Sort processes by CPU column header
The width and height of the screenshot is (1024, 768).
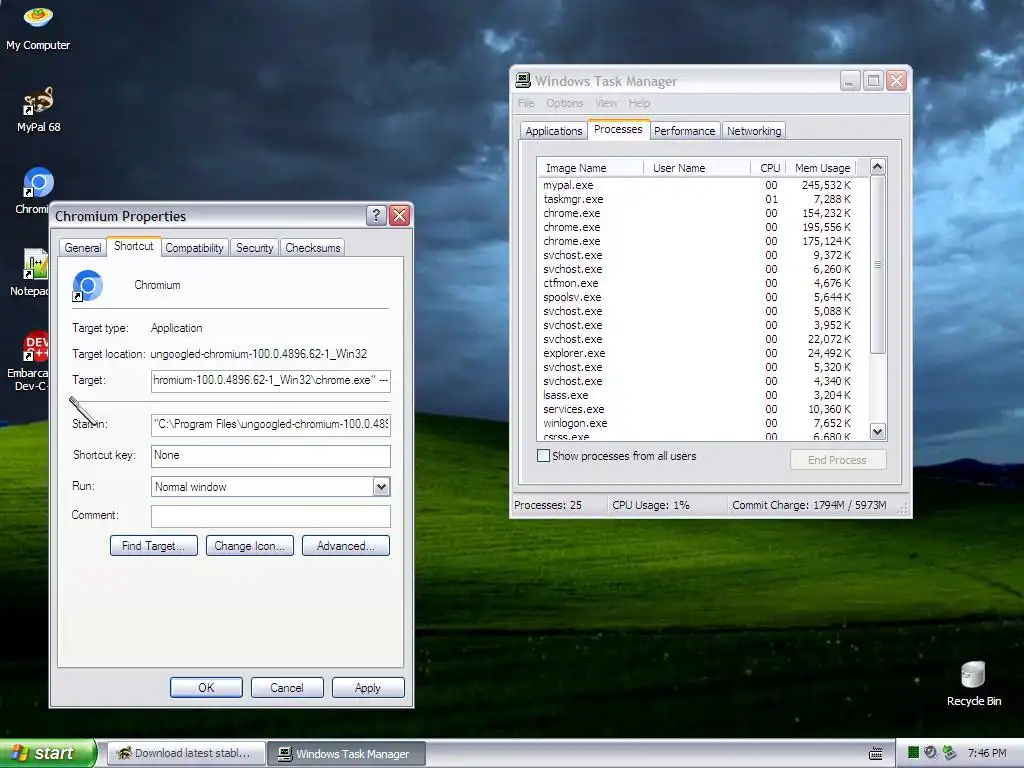(x=768, y=168)
